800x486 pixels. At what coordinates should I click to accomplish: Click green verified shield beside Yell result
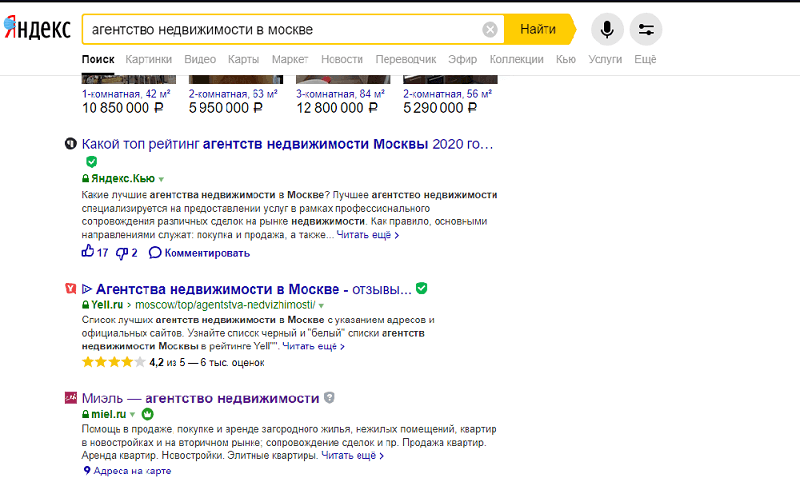pos(421,288)
